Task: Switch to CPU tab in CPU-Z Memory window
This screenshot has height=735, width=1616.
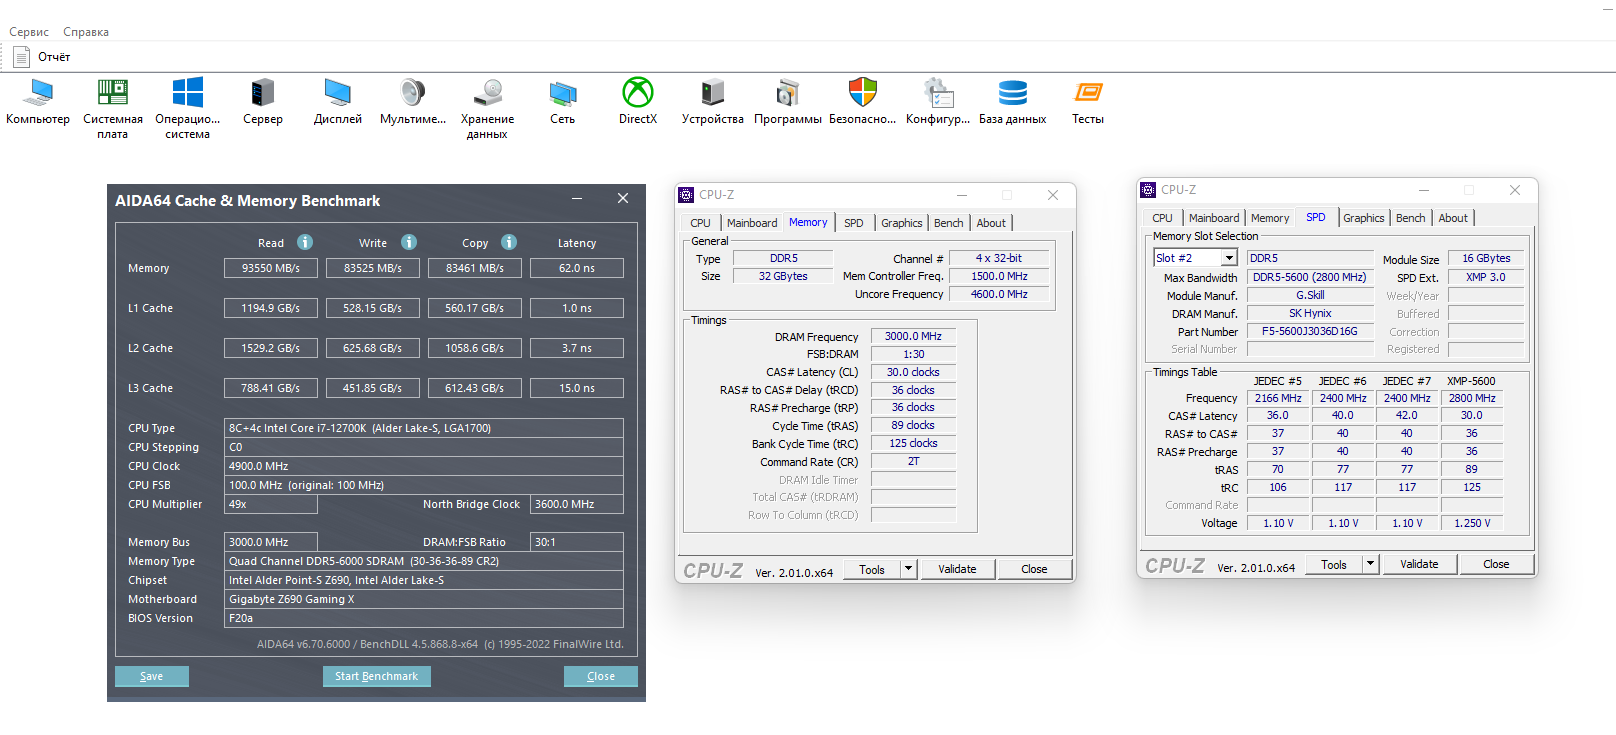Action: (x=701, y=223)
